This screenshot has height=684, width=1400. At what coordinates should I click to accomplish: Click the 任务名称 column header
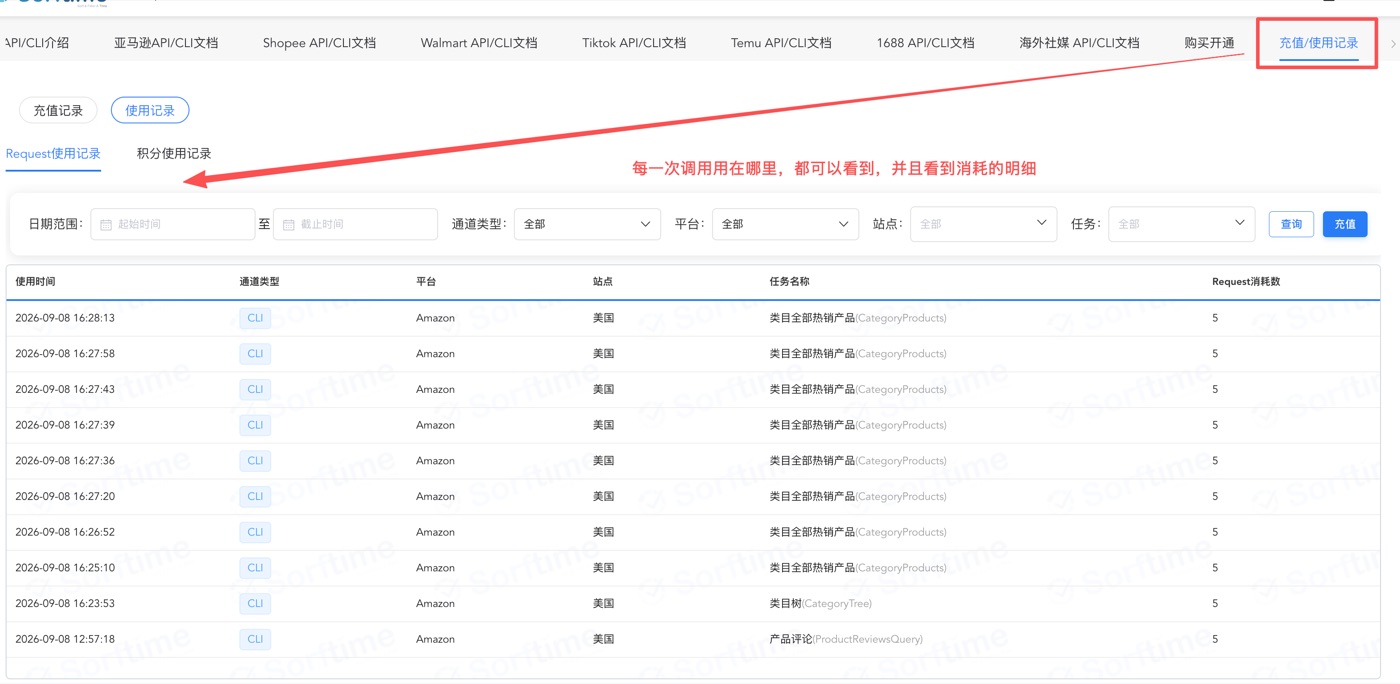tap(789, 282)
